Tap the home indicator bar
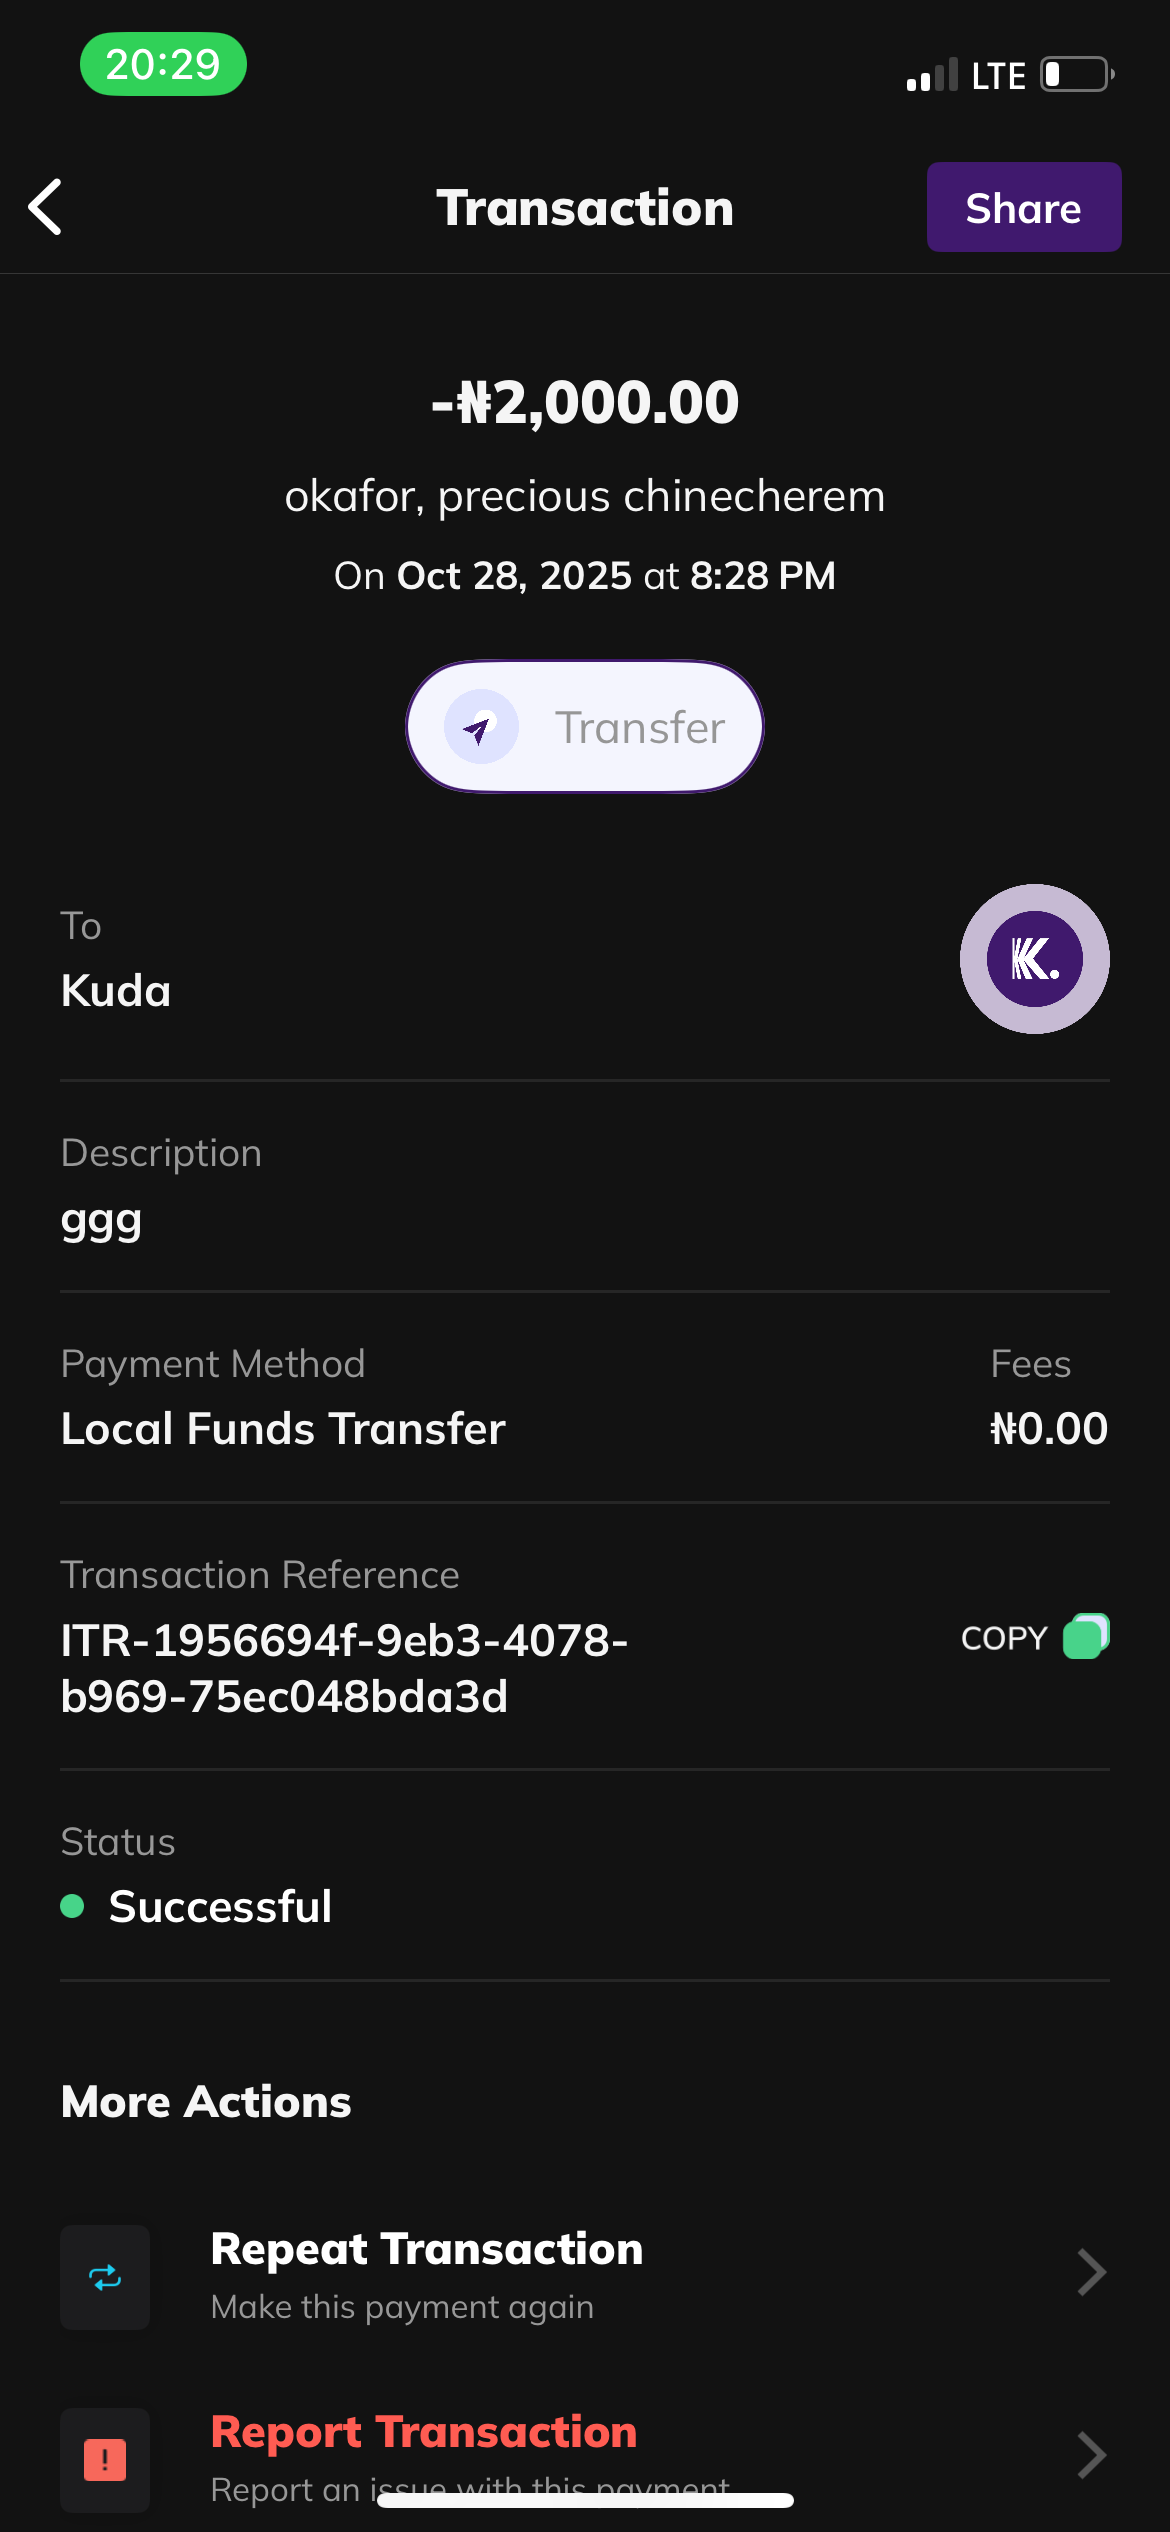Image resolution: width=1170 pixels, height=2532 pixels. click(585, 2501)
